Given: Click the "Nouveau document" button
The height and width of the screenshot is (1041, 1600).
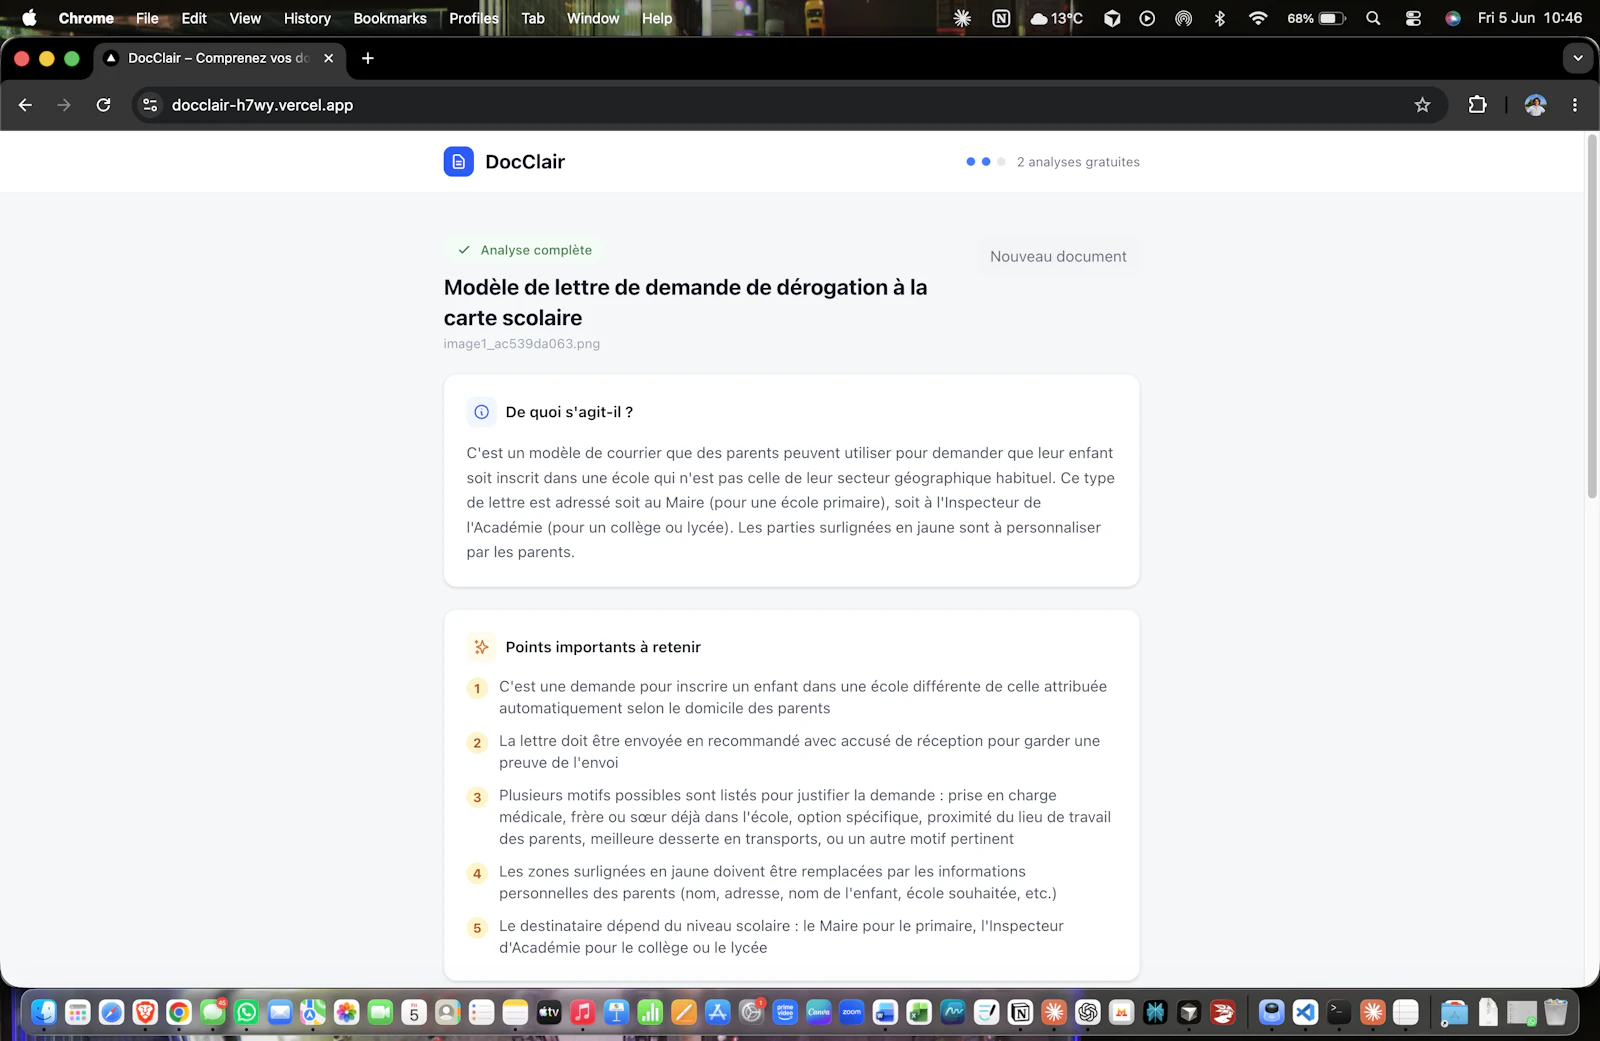Looking at the screenshot, I should (x=1058, y=257).
